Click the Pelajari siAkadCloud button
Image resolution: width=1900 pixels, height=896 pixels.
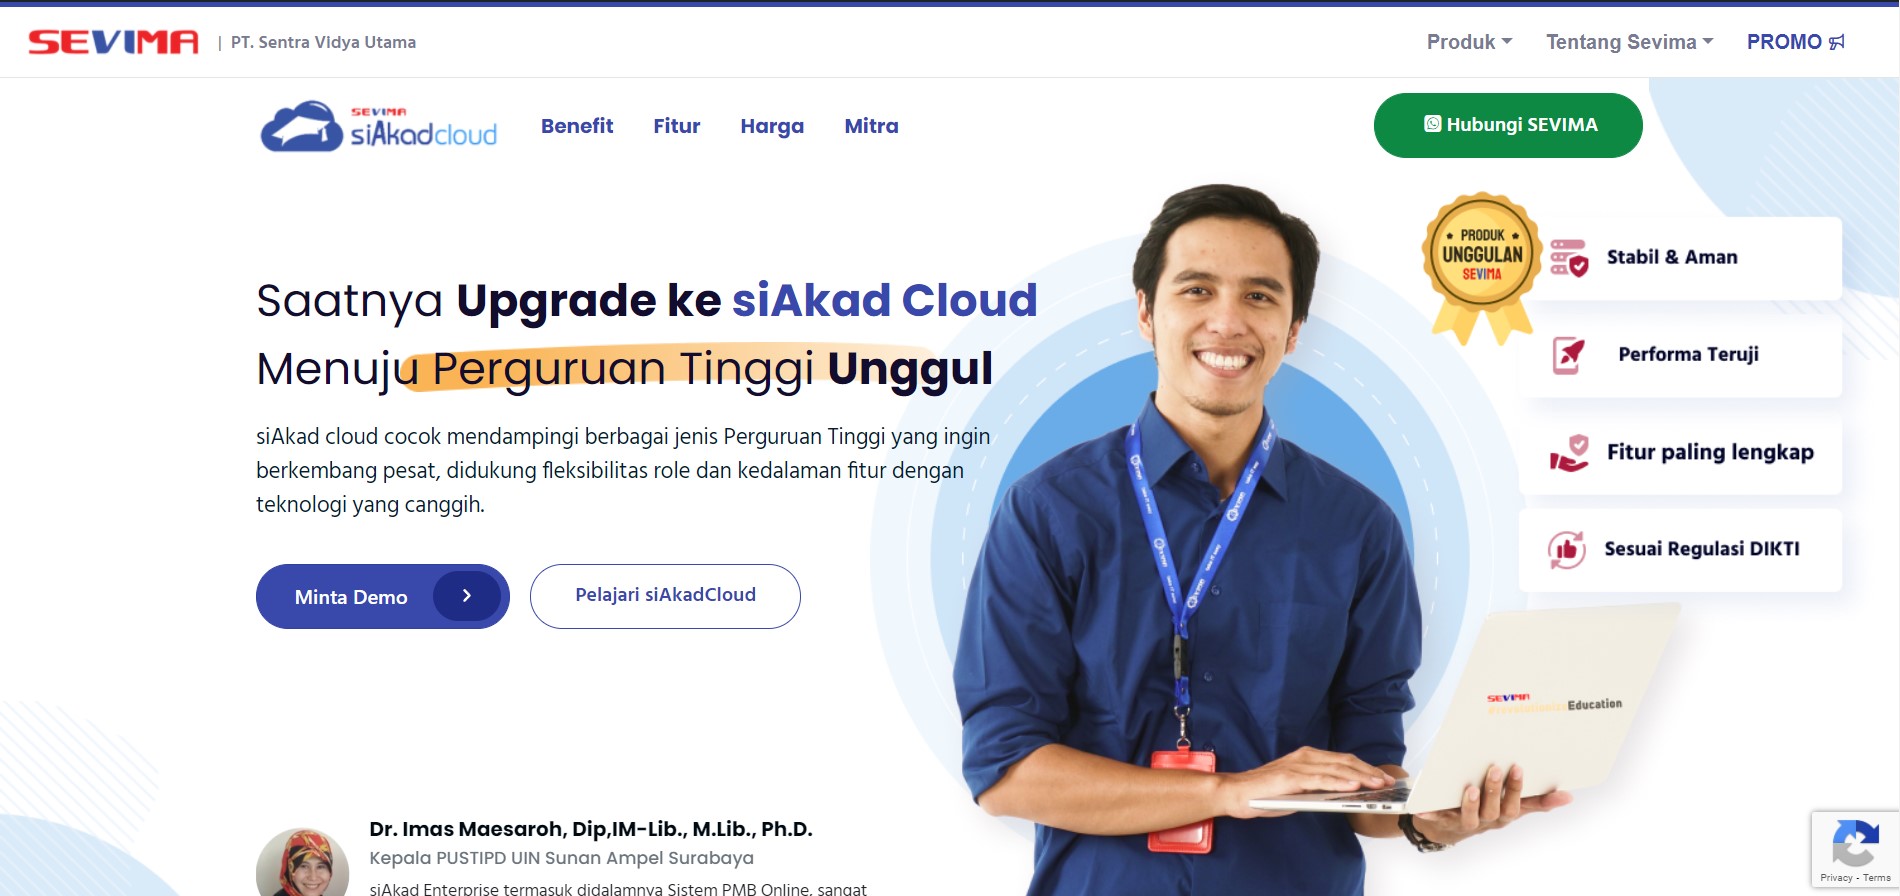pos(665,596)
